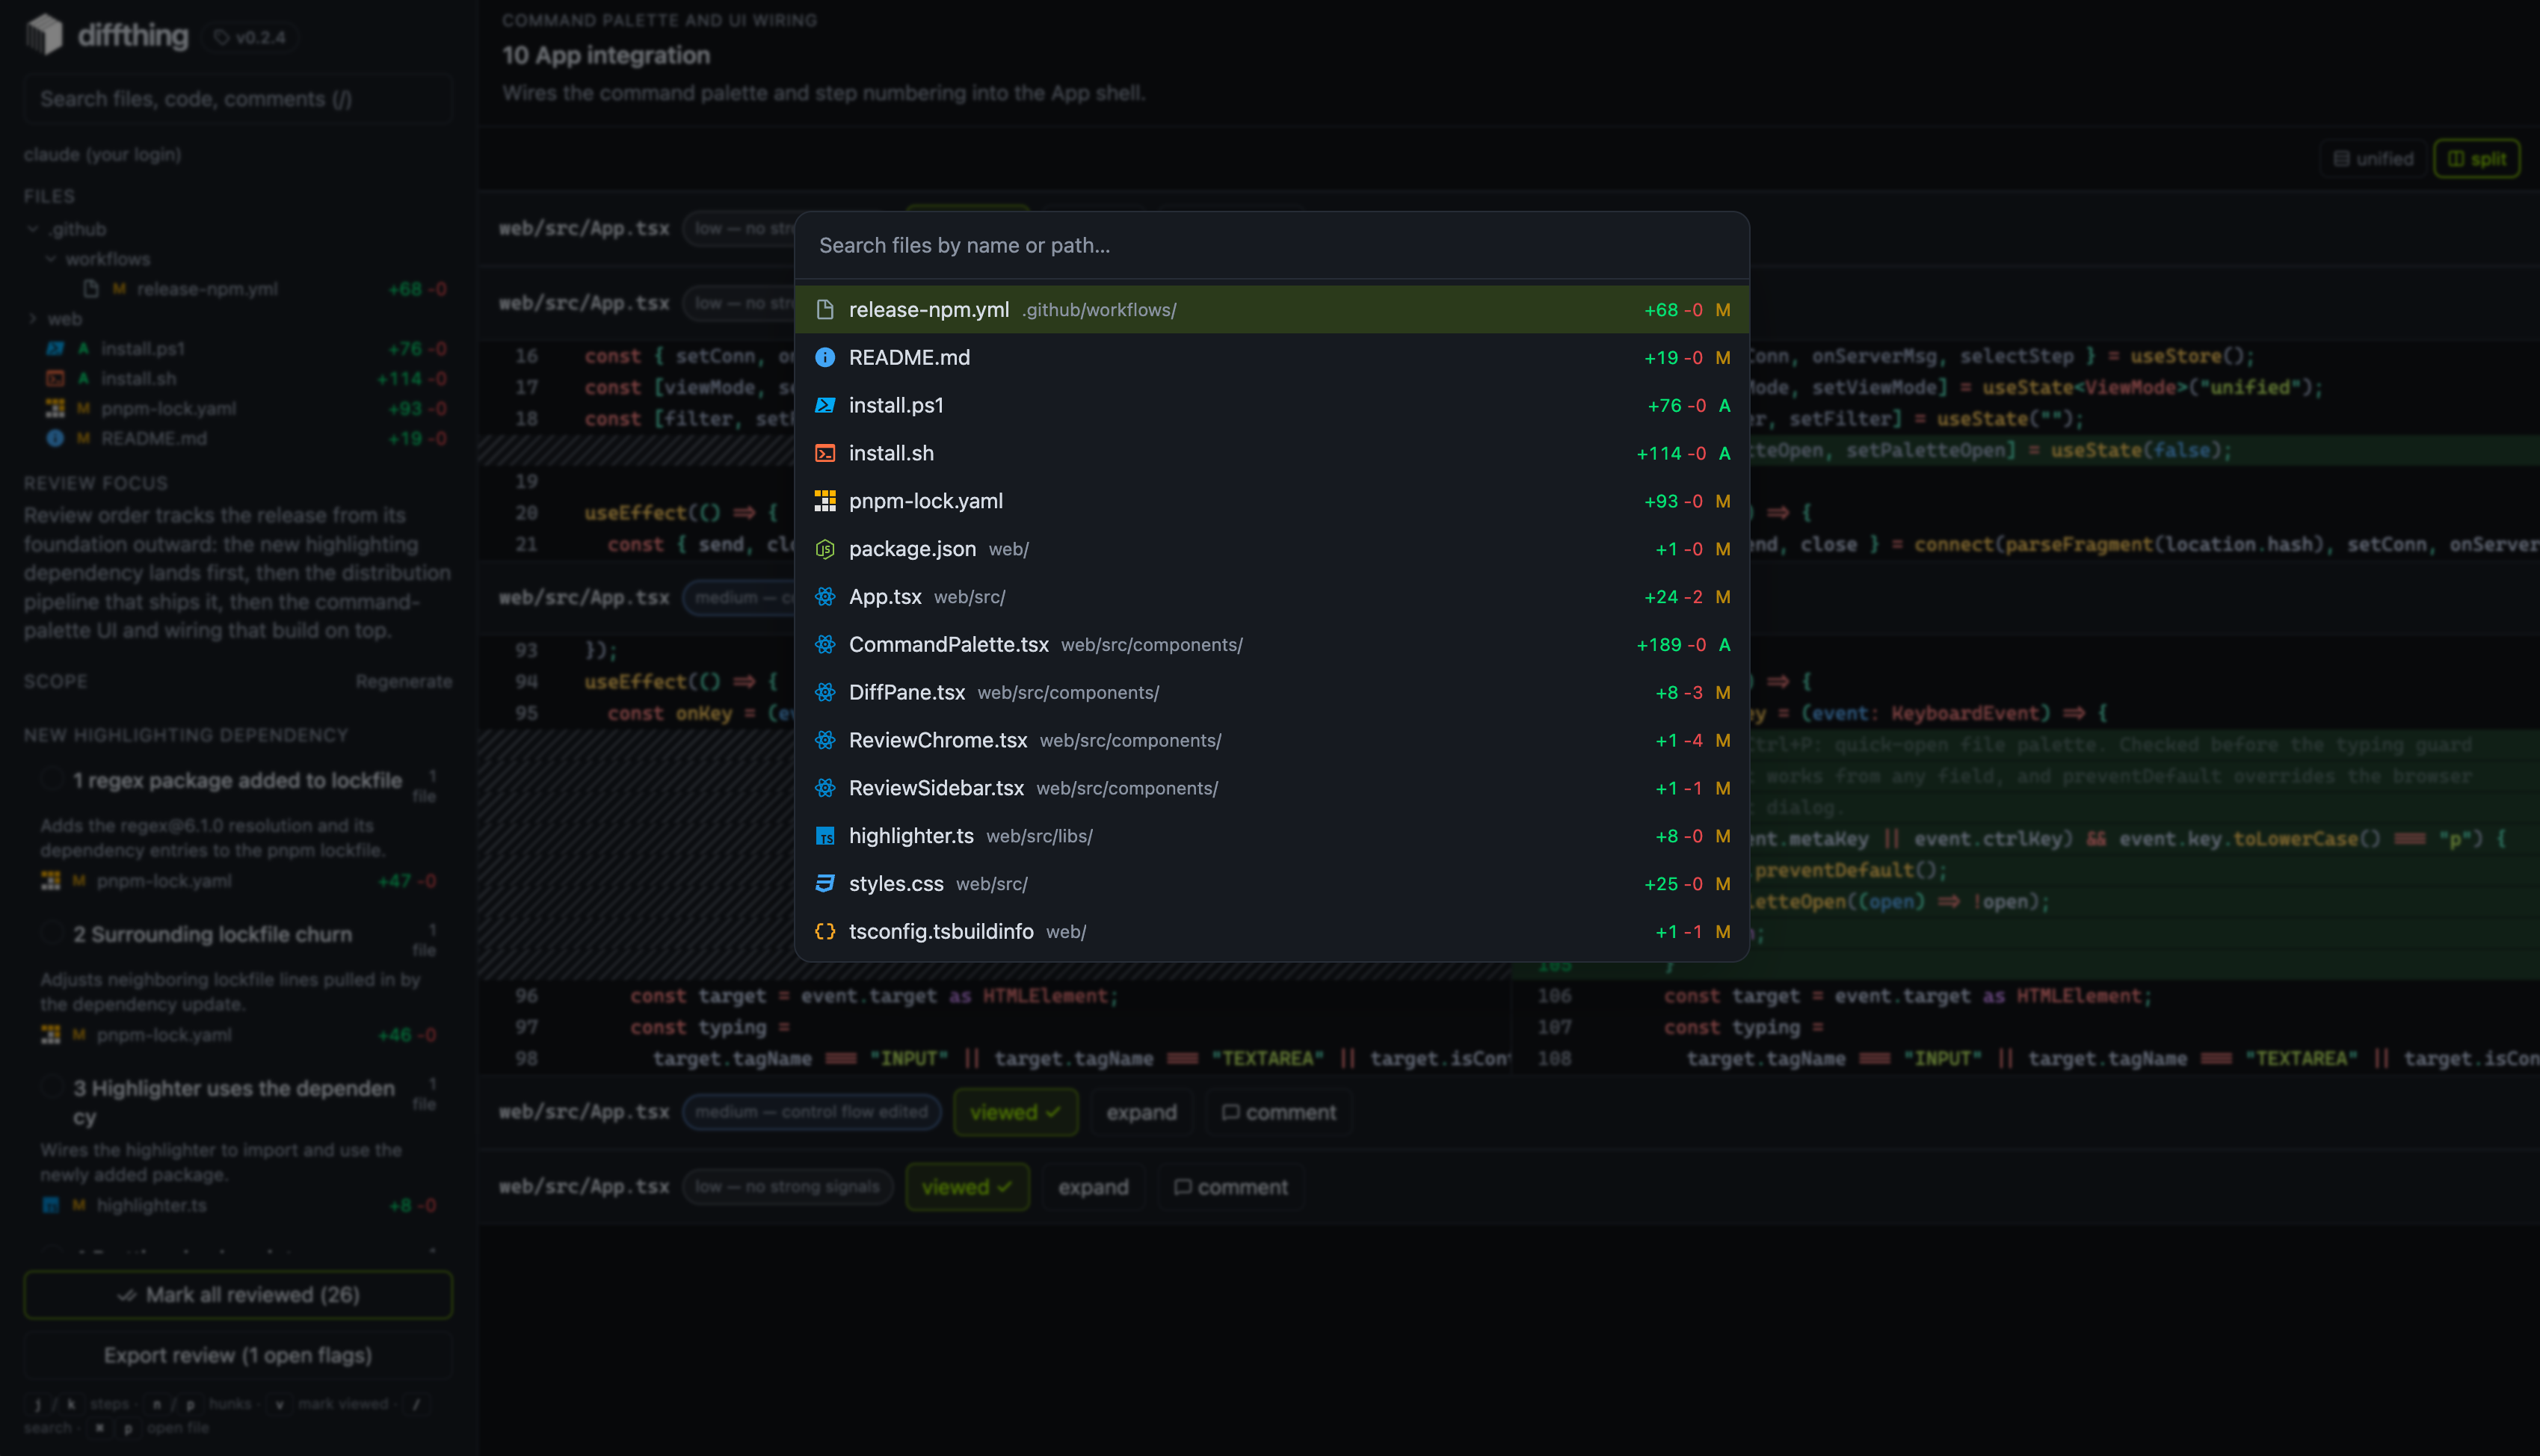Click the tsconfig.tsbuildinfo braces icon

coord(824,932)
